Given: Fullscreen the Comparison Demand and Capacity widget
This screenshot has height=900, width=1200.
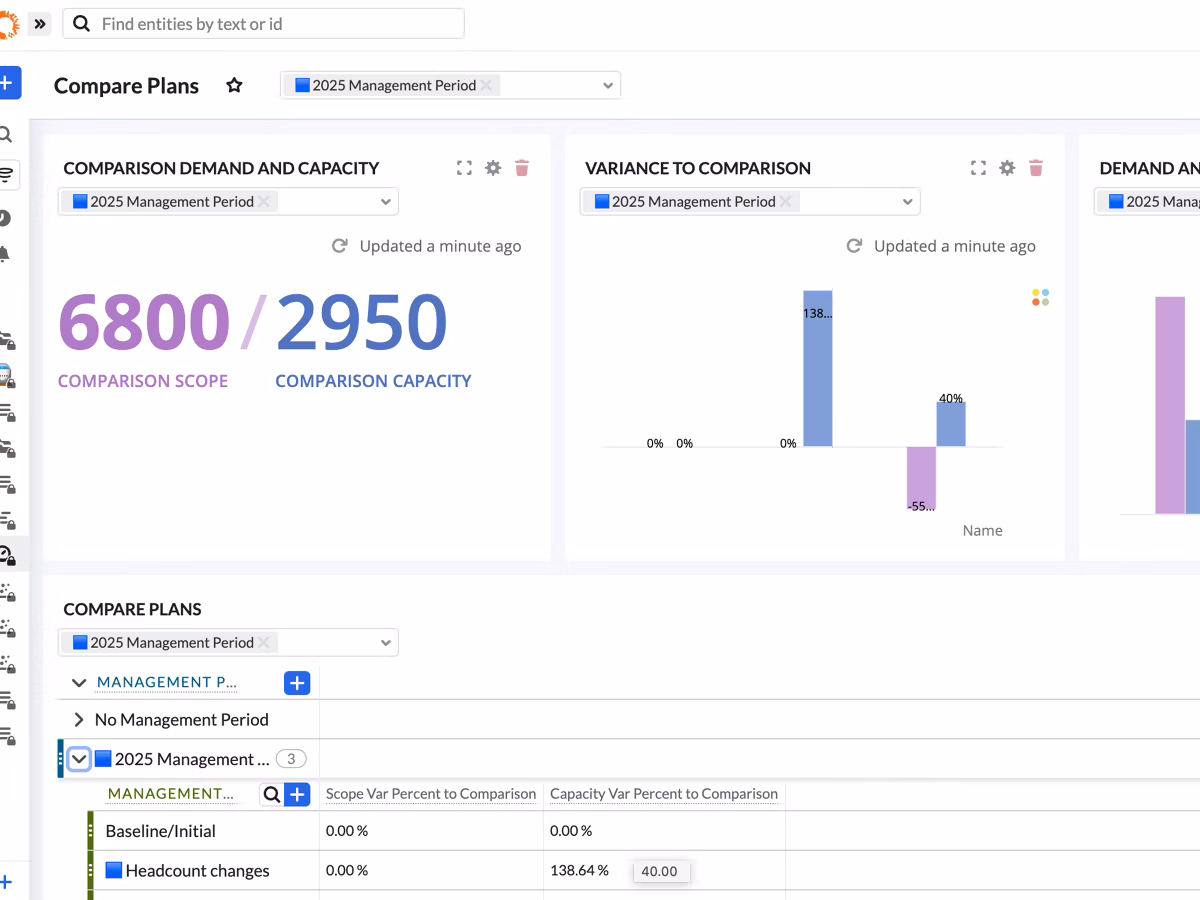Looking at the screenshot, I should click(464, 168).
